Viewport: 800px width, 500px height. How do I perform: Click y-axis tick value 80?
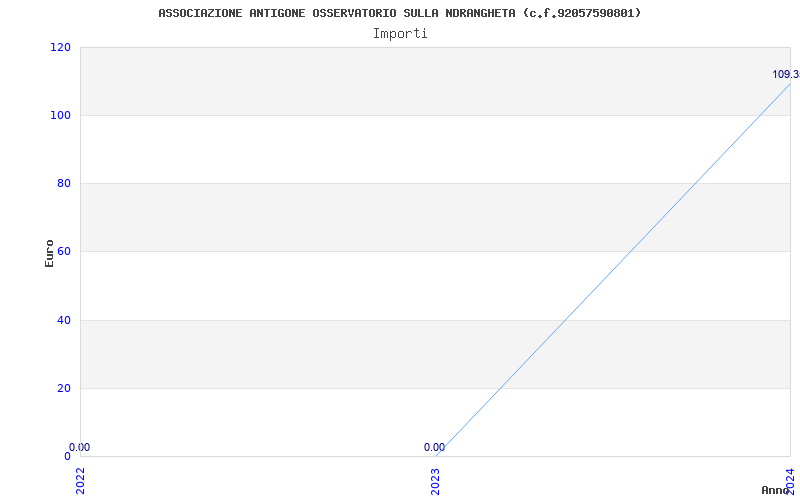(x=63, y=183)
